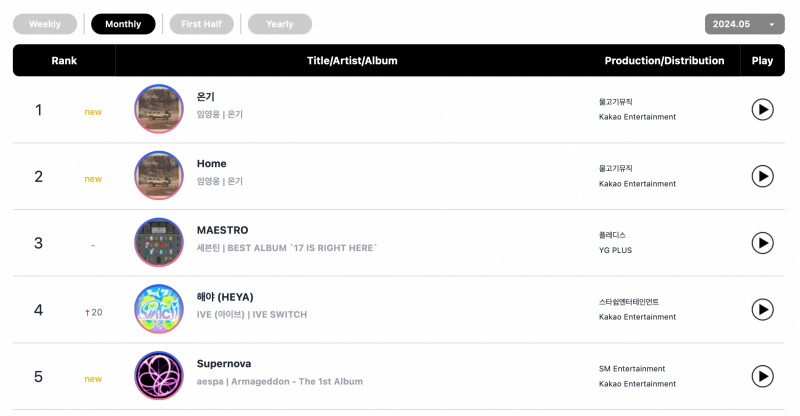Switch to the Yearly chart tab

(280, 24)
